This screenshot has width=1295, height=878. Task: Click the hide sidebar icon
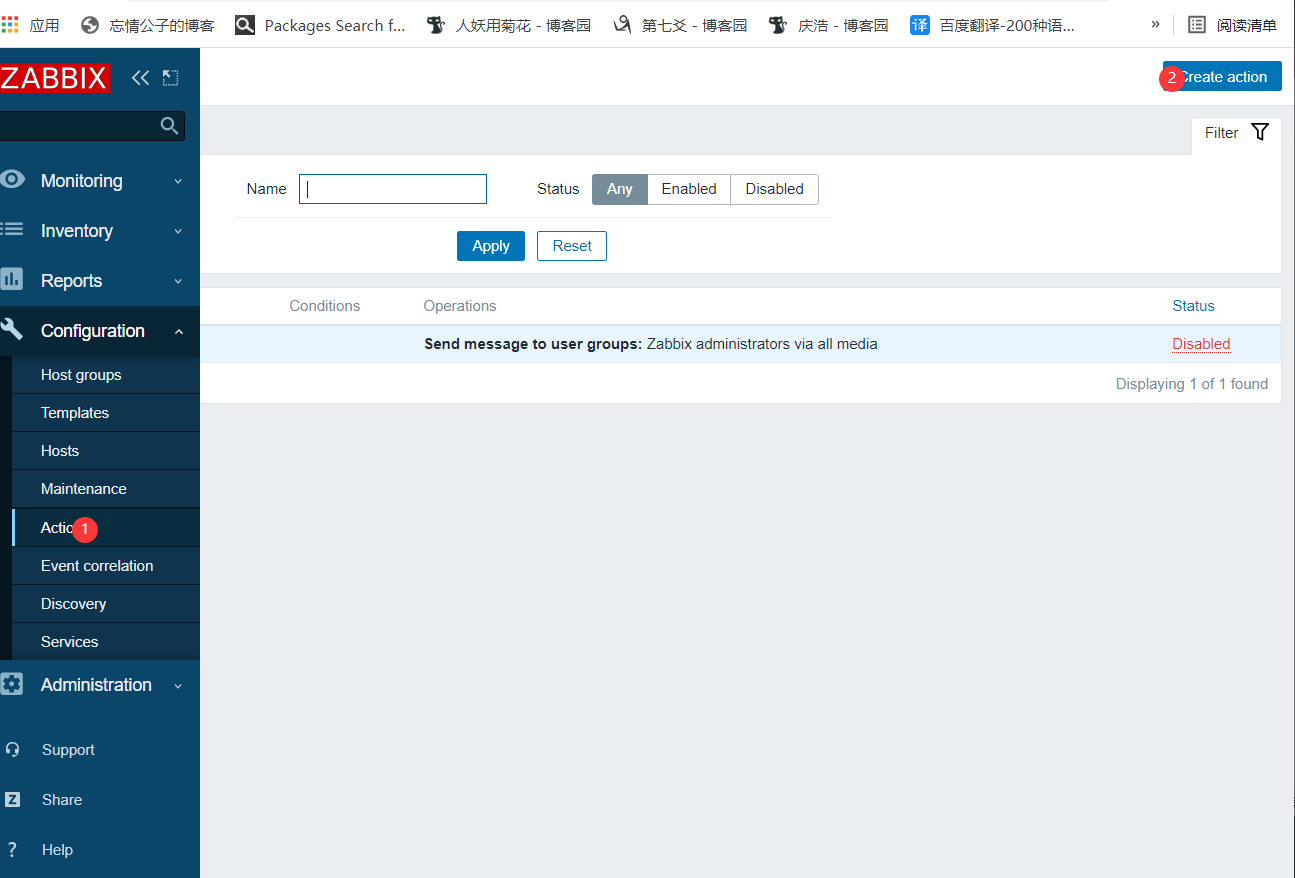(170, 77)
